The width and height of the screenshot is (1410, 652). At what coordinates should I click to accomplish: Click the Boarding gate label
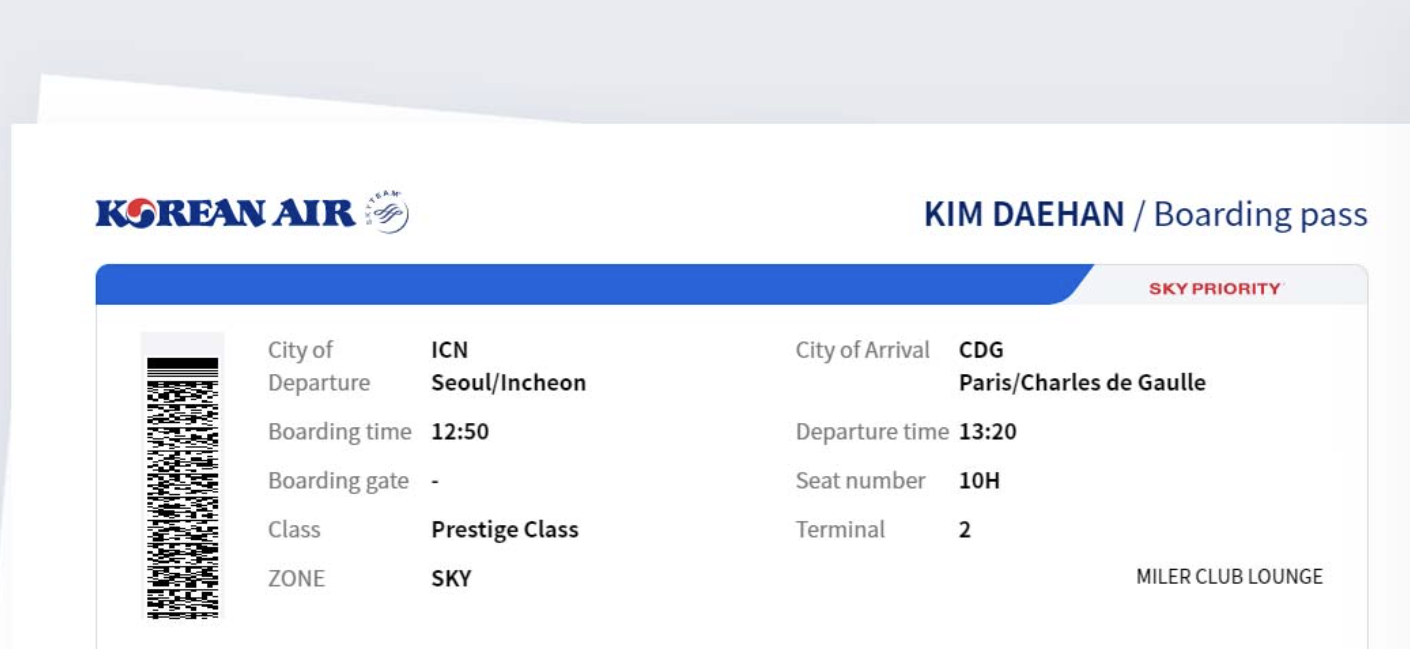(x=338, y=481)
